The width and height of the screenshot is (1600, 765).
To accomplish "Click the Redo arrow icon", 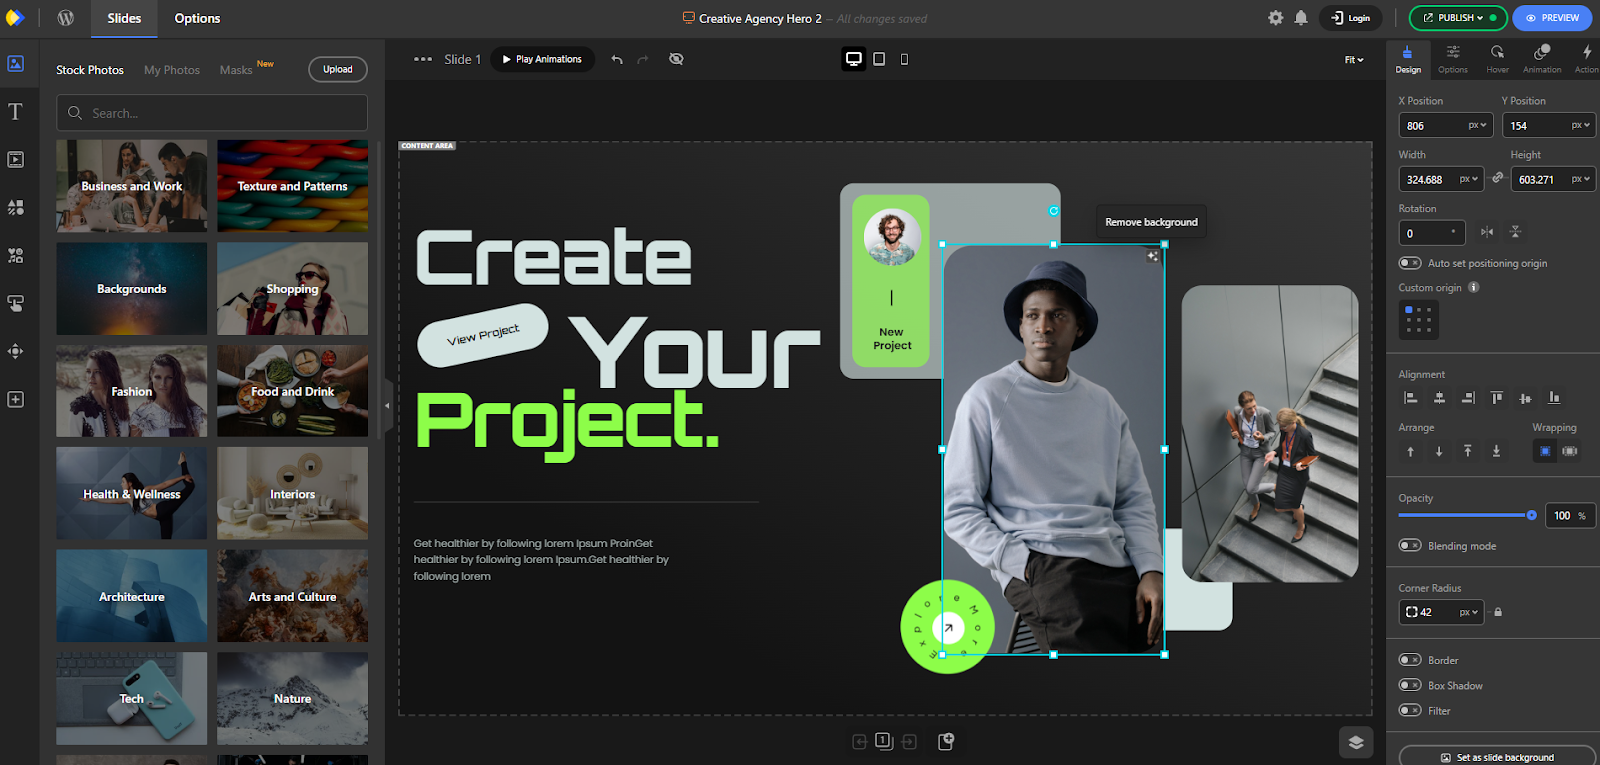I will pos(643,59).
